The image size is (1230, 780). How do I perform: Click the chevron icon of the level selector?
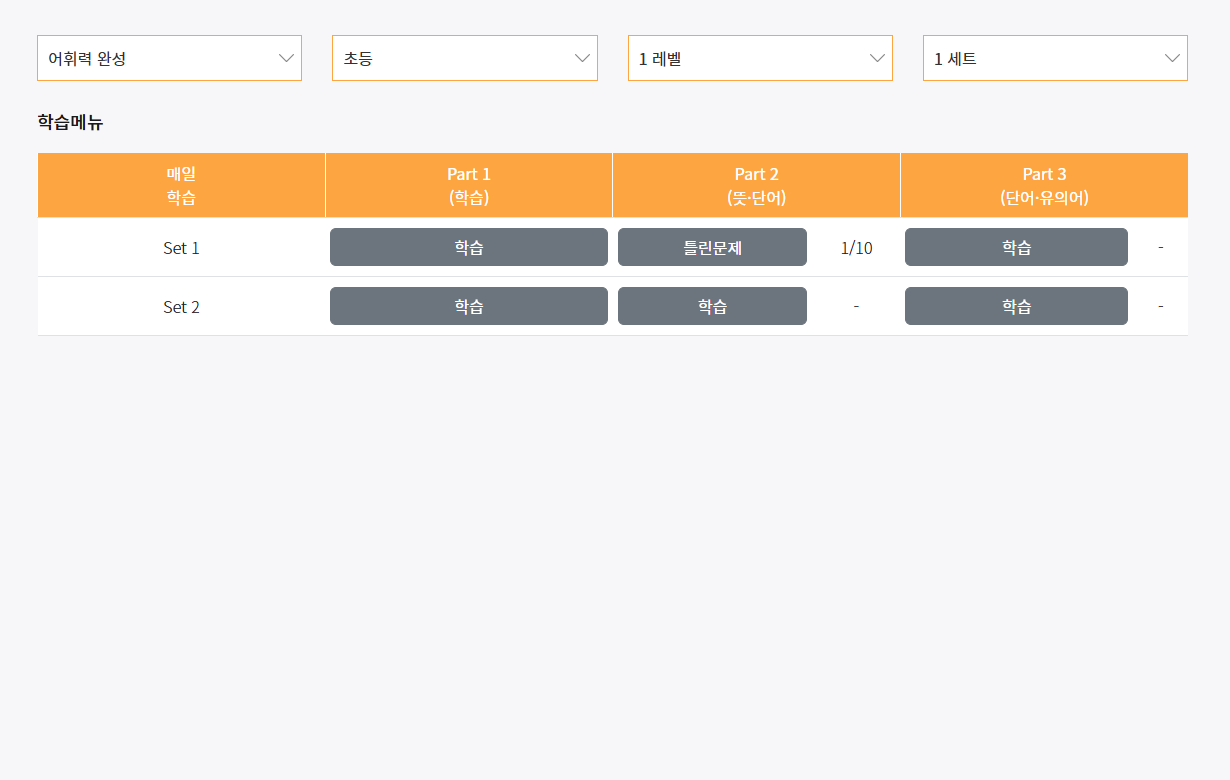point(877,58)
